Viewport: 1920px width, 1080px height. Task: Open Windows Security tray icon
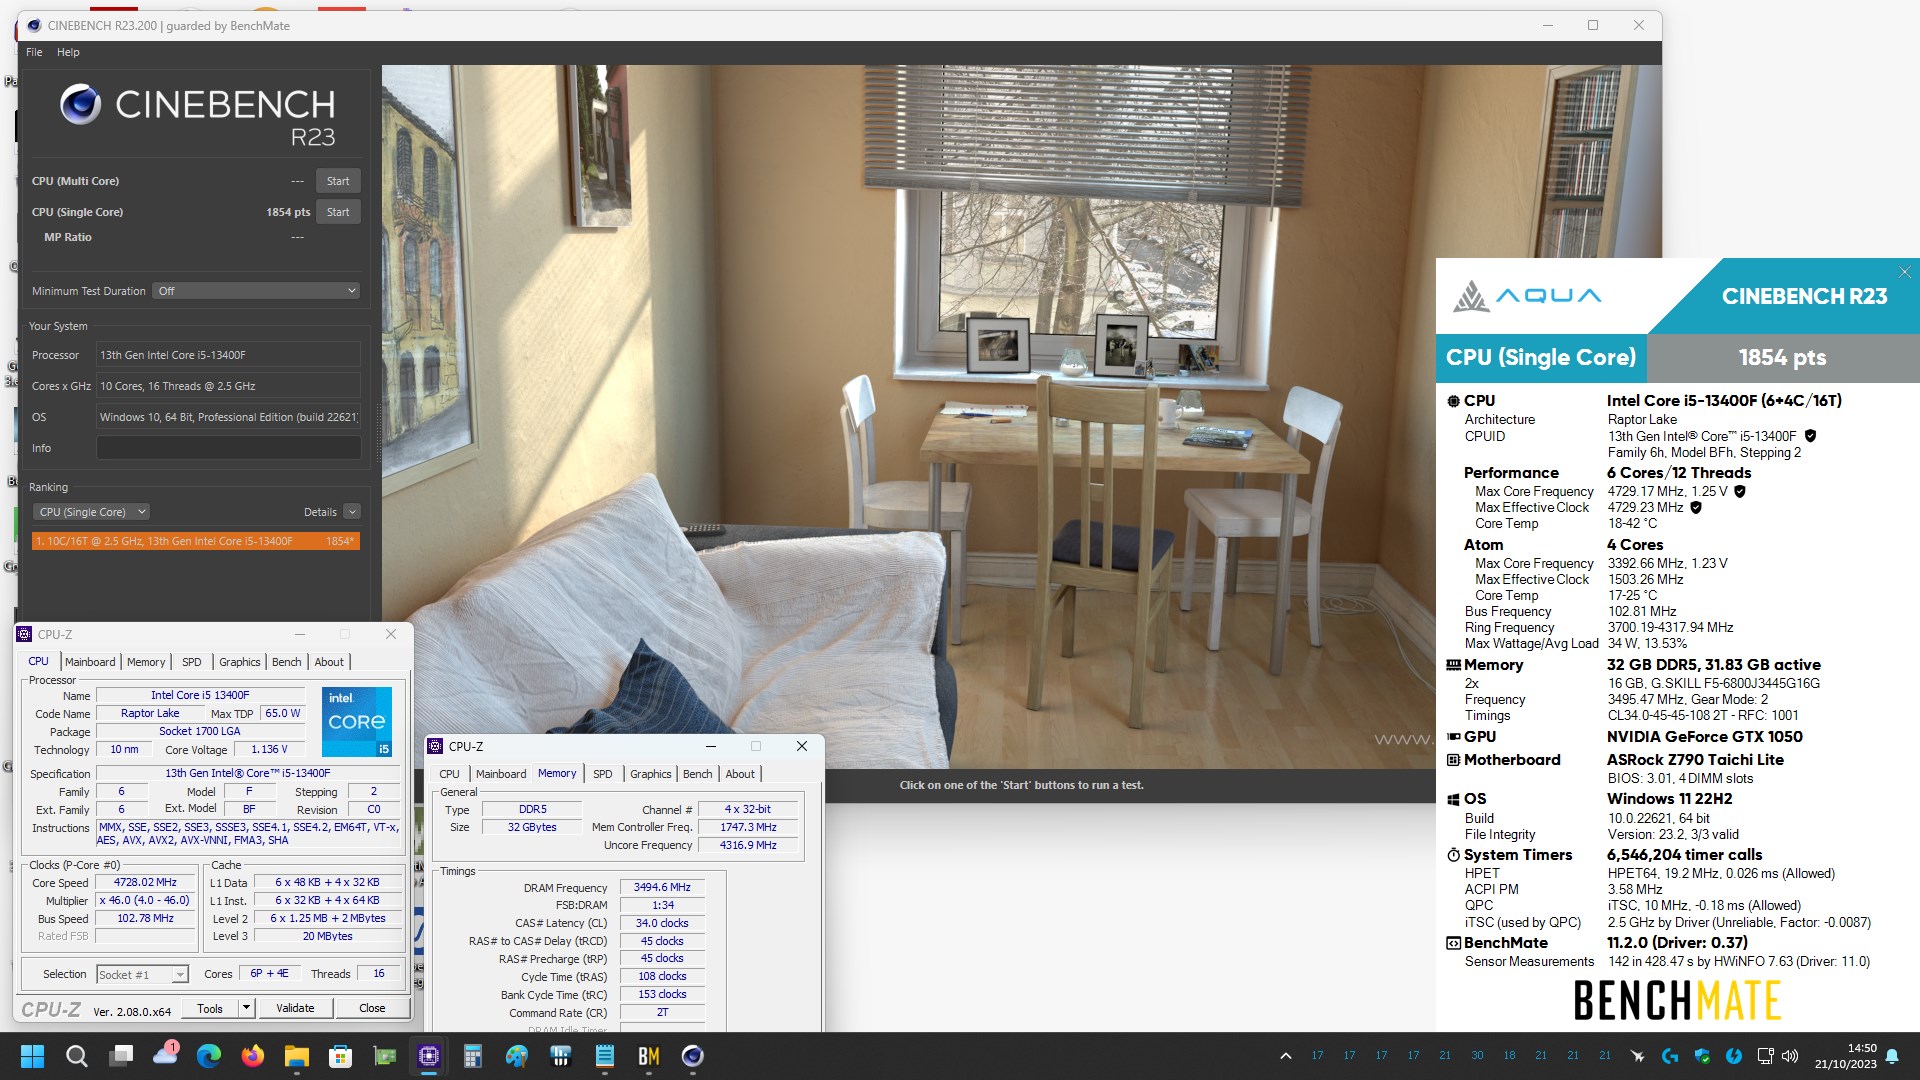[1702, 1056]
